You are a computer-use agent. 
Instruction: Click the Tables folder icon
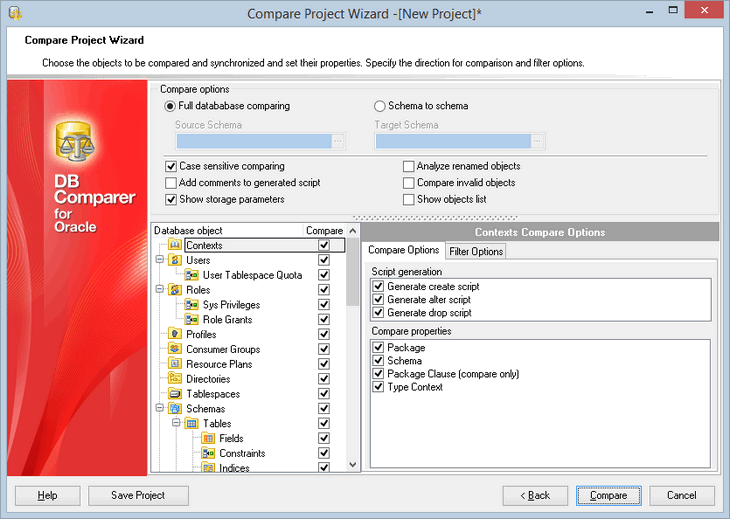pyautogui.click(x=191, y=423)
